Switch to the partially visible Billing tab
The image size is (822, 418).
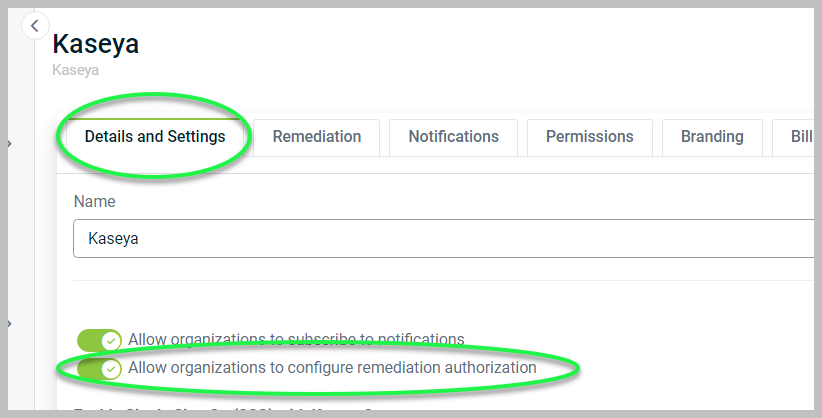[x=798, y=137]
